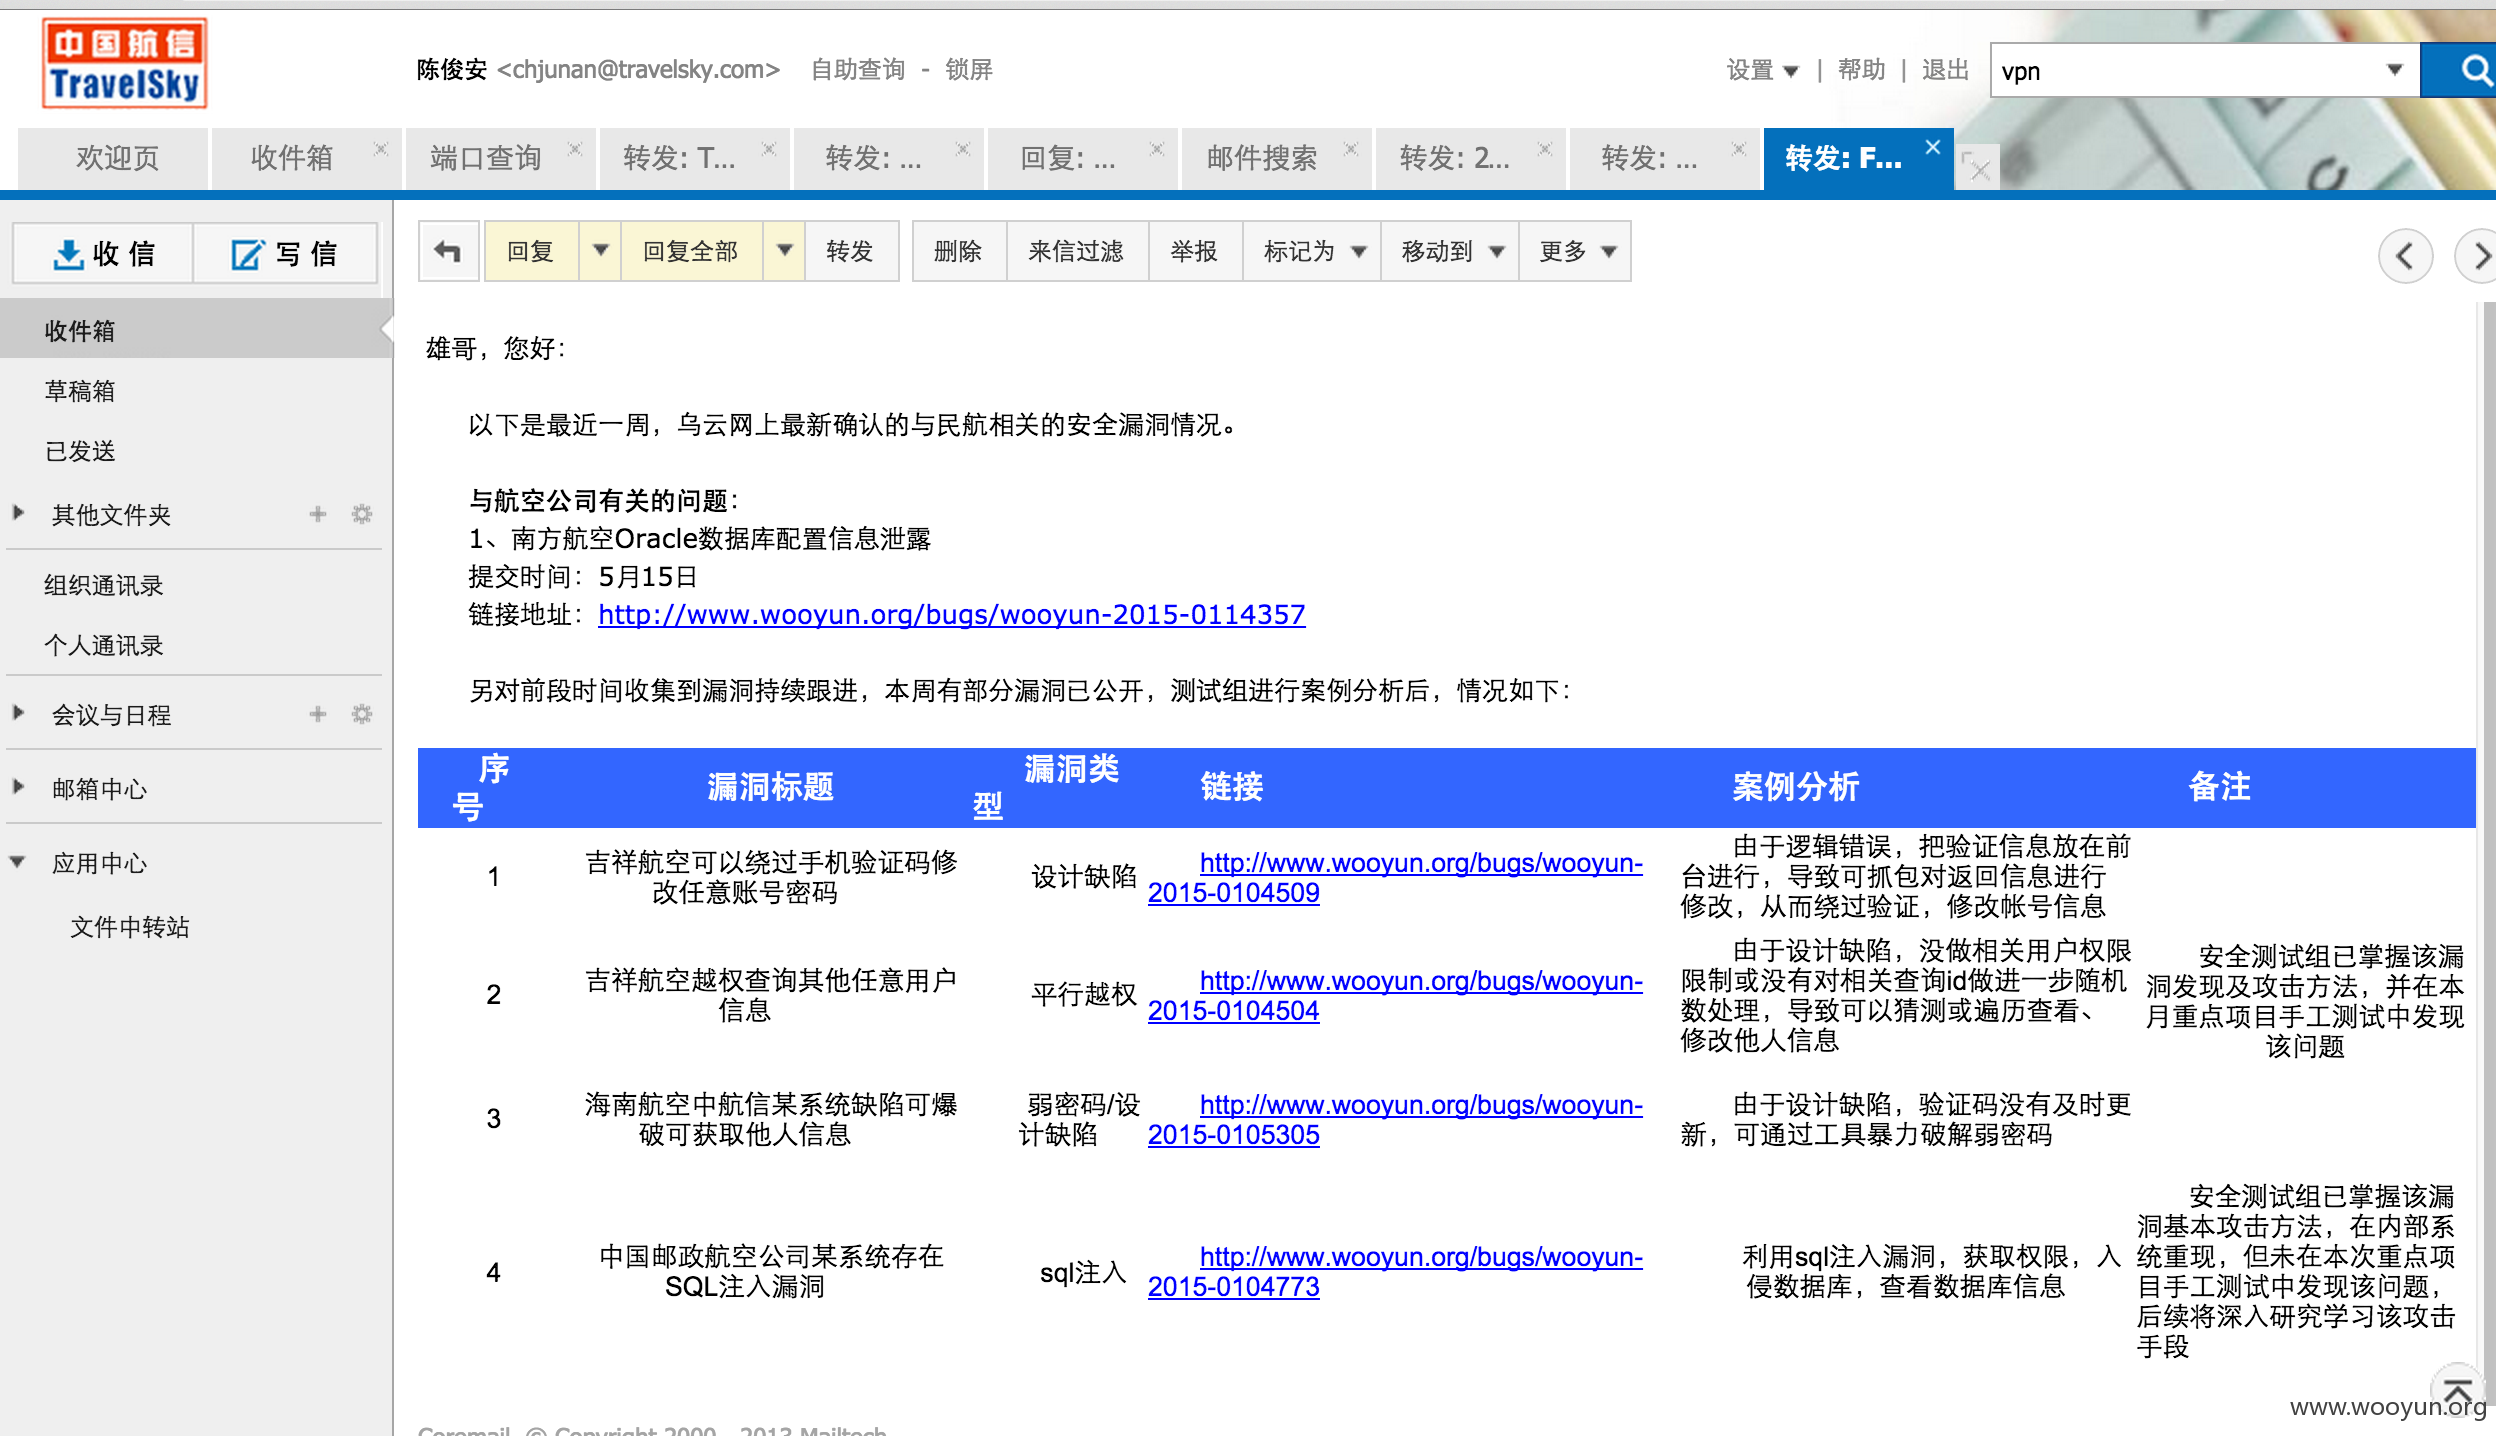2496x1436 pixels.
Task: Open the 回复 dropdown arrow
Action: tap(600, 251)
